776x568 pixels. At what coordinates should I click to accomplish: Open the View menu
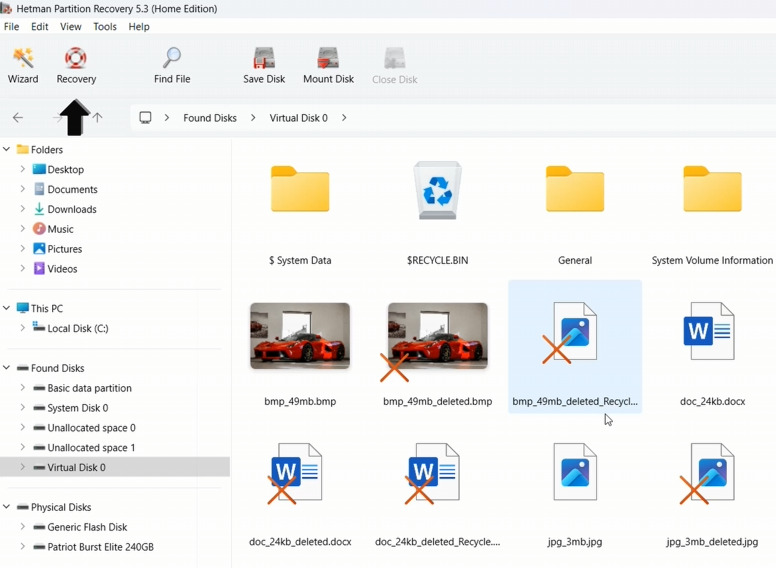point(71,27)
